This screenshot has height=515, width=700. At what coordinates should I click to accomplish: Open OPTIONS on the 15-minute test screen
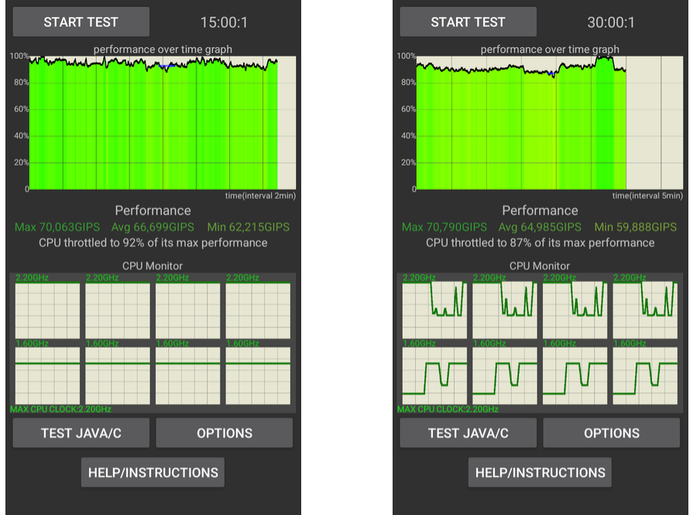pos(224,433)
